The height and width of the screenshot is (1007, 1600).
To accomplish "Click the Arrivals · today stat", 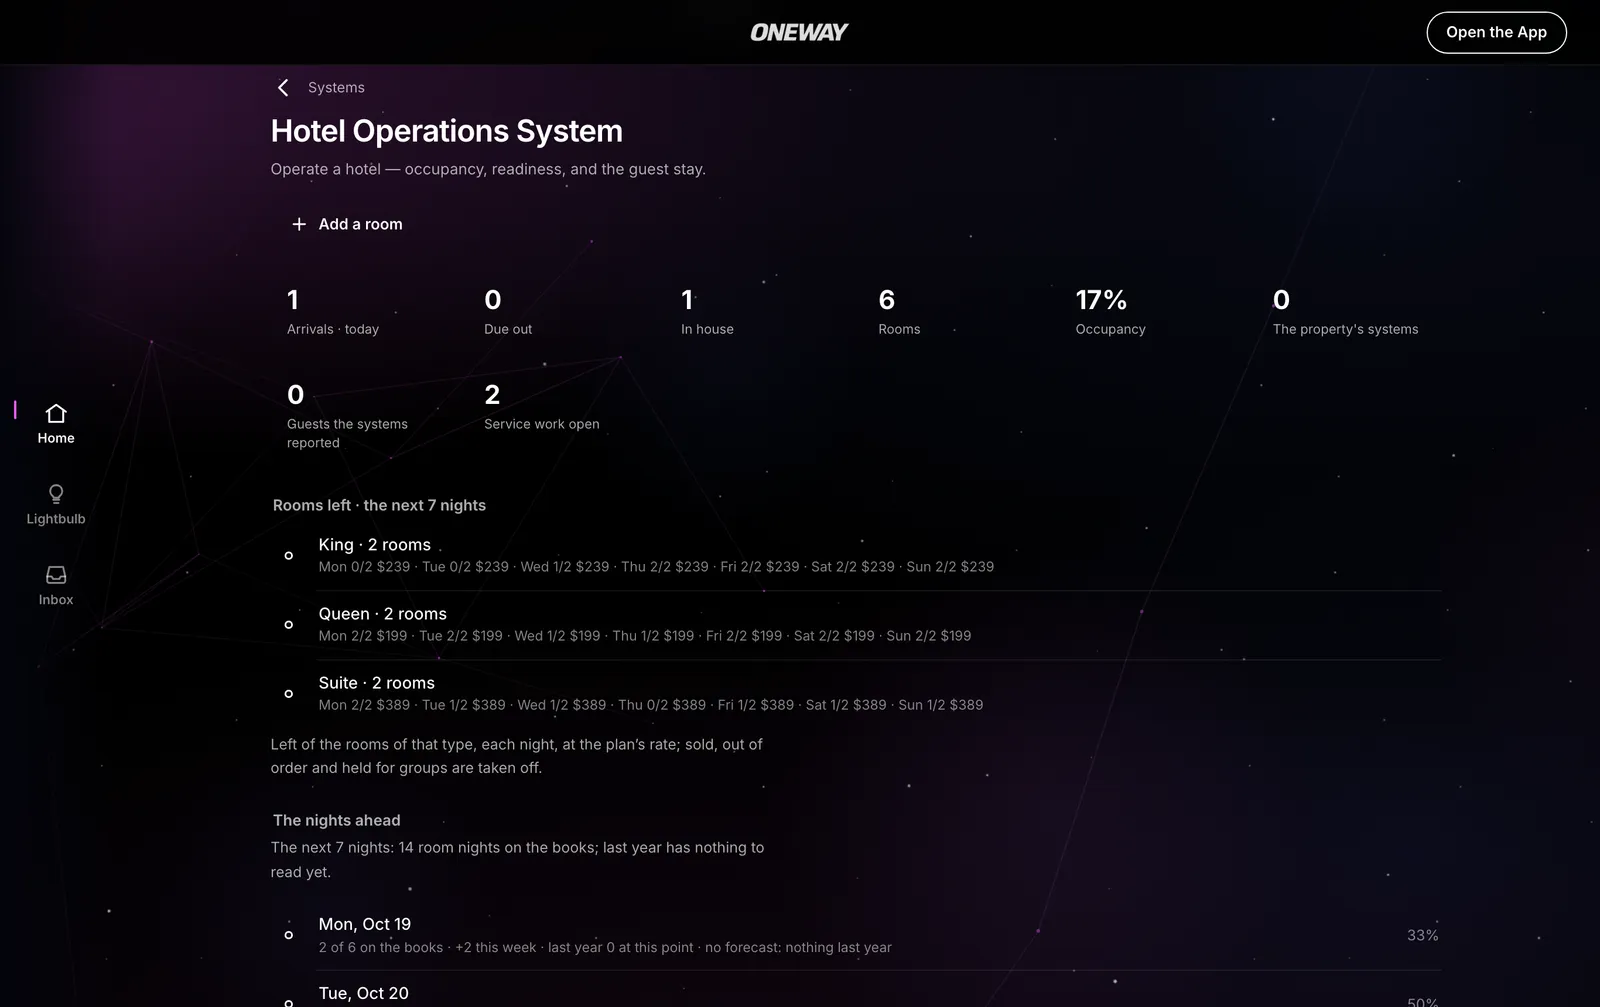I will (x=333, y=312).
